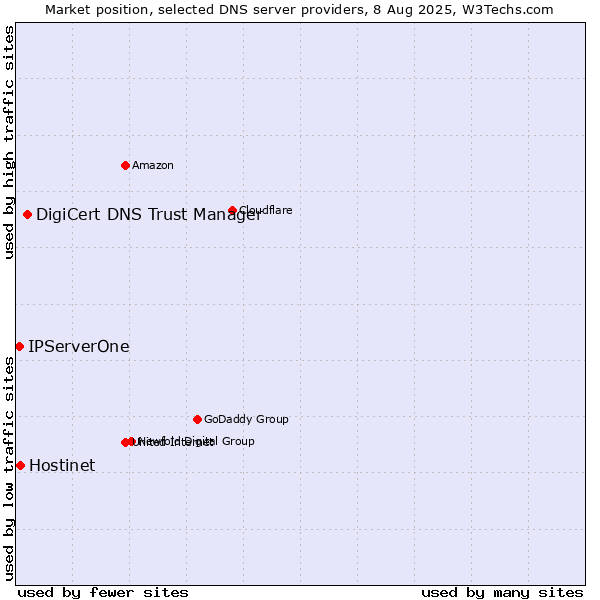Viewport: 600px width, 600px height.
Task: Select the 'IPServerOne' label text
Action: pyautogui.click(x=79, y=347)
